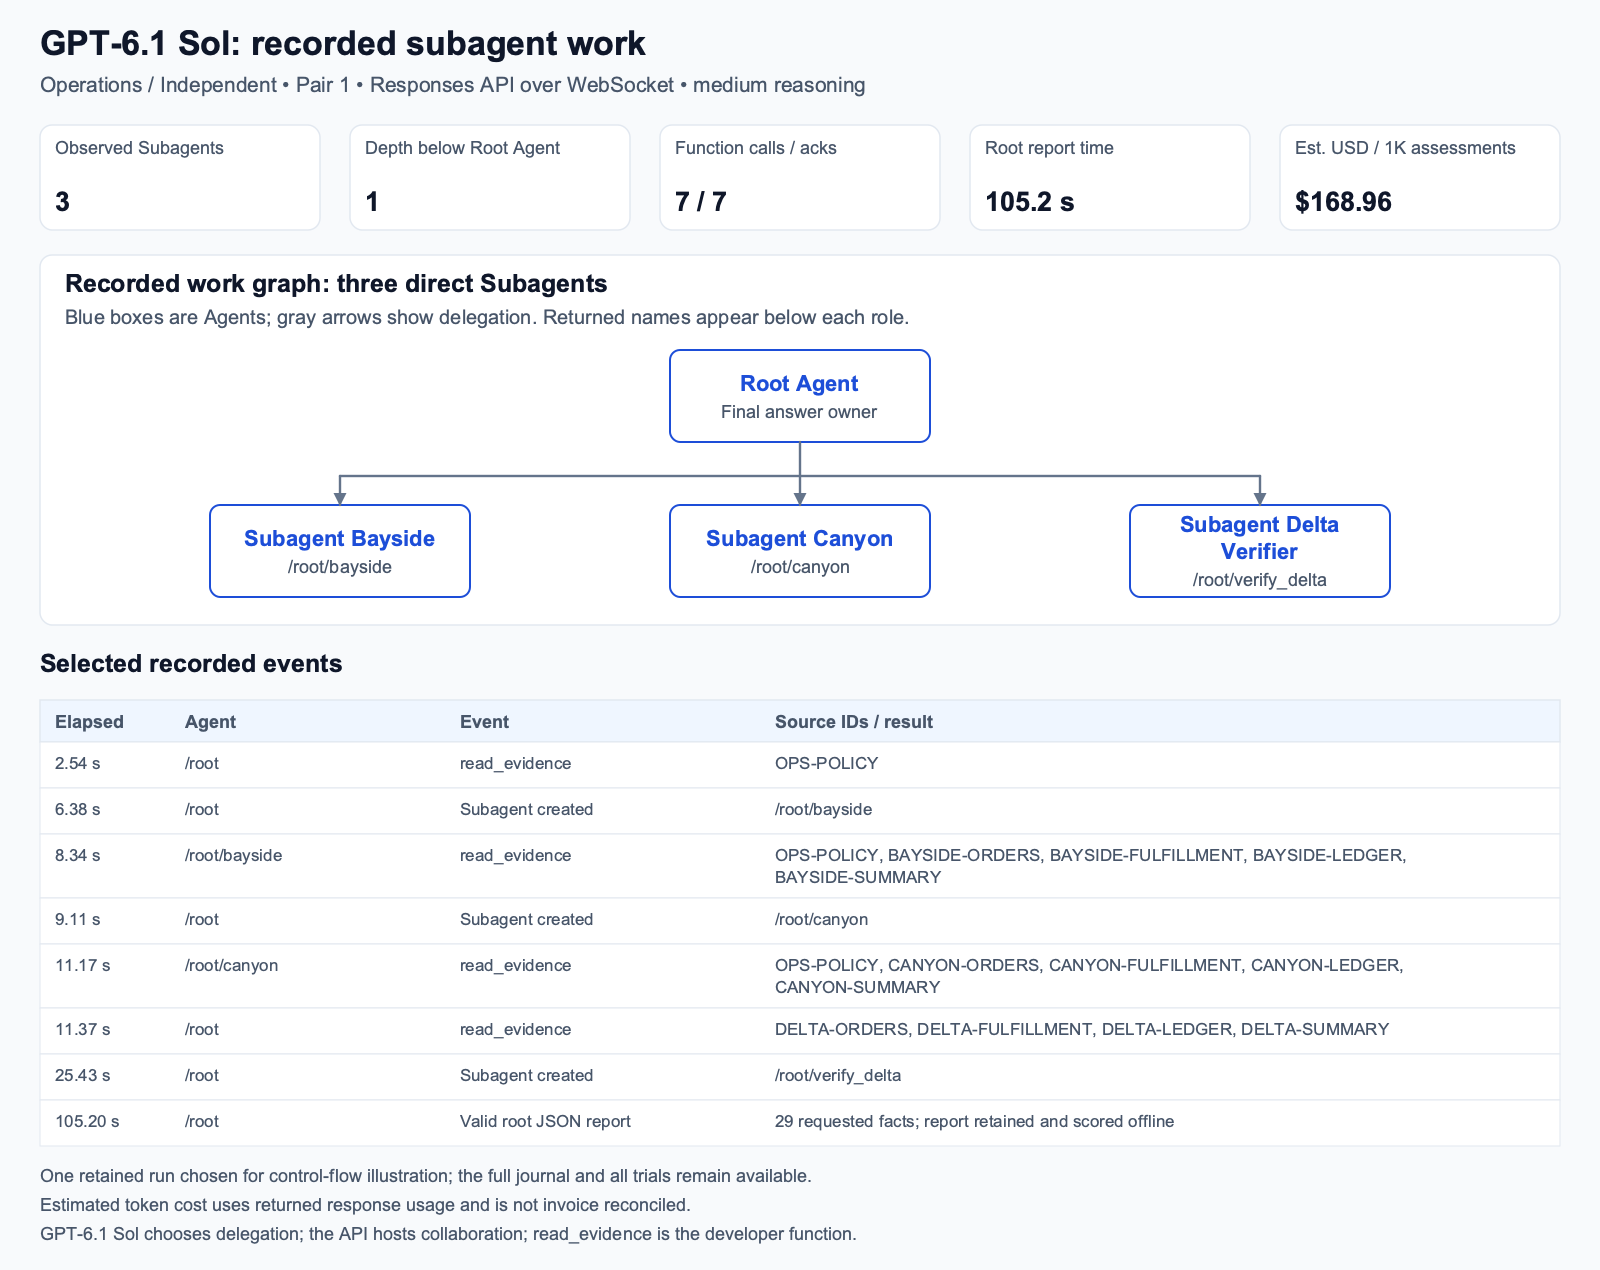Click the footnote about invoice reconciliation
The height and width of the screenshot is (1270, 1600).
pyautogui.click(x=365, y=1205)
